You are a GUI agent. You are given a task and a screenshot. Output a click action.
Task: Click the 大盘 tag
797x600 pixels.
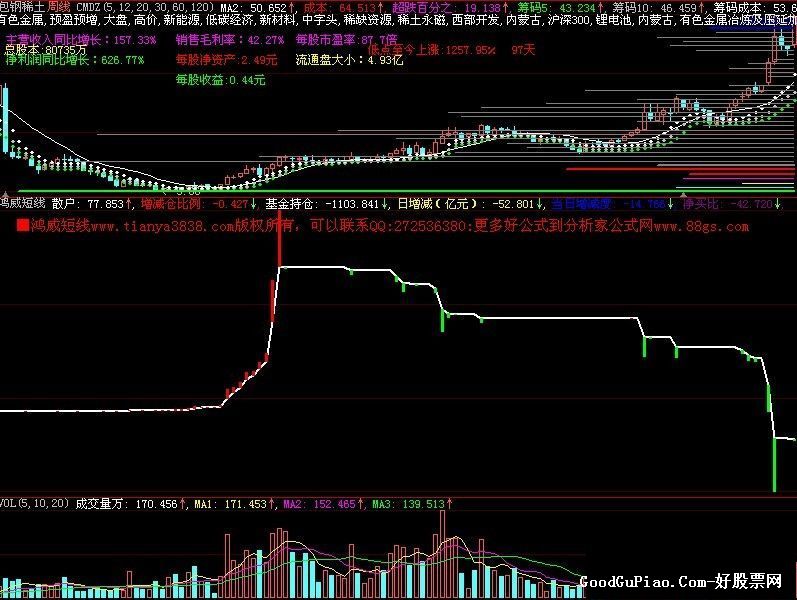[x=114, y=20]
